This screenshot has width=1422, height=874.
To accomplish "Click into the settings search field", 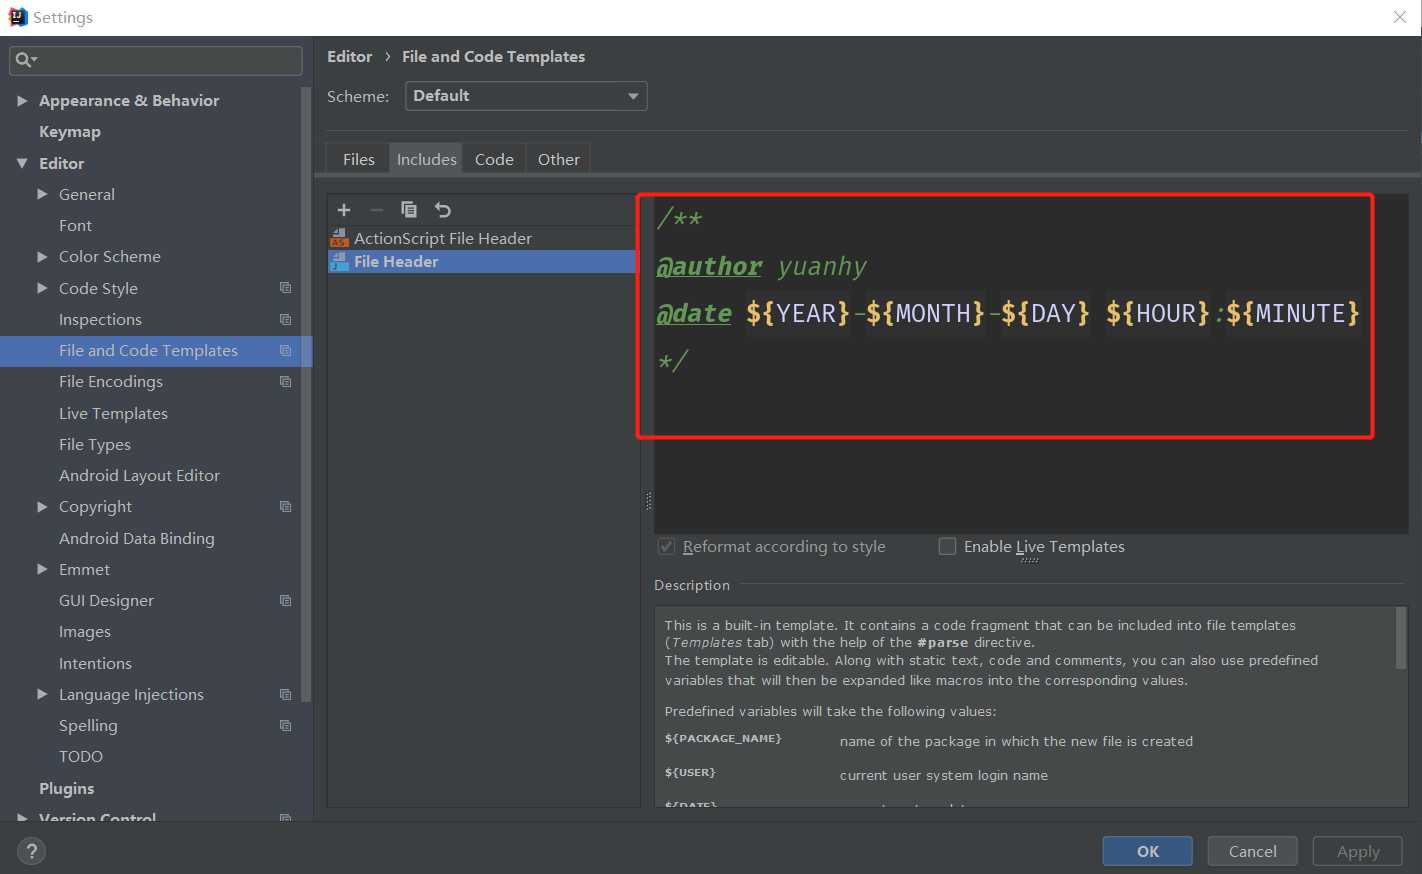I will click(156, 60).
